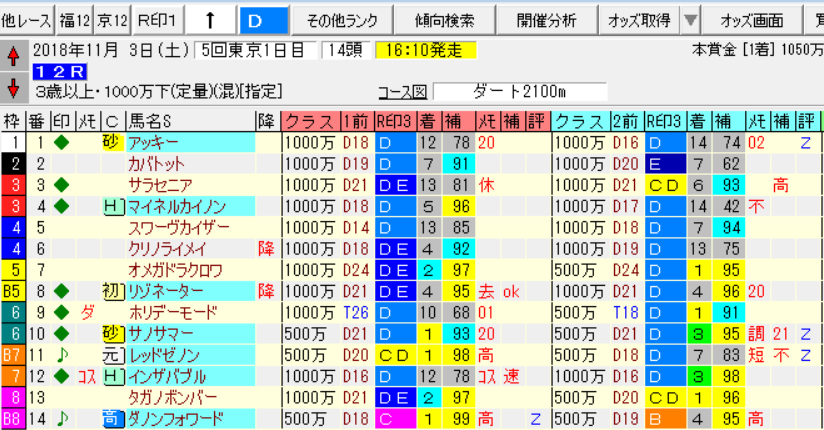The height and width of the screenshot is (430, 824).
Task: Click the ダ memo mark for ホリデーモード
Action: coord(88,312)
